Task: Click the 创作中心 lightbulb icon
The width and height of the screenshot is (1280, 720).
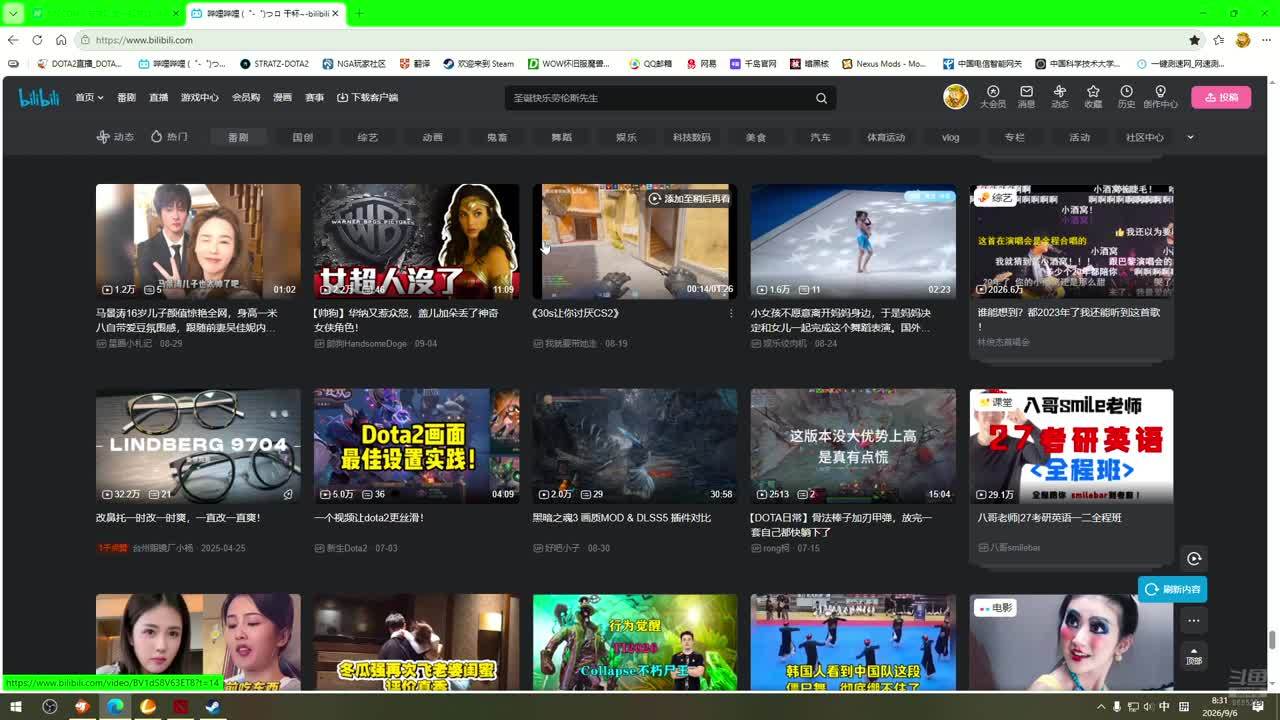Action: 1160,91
